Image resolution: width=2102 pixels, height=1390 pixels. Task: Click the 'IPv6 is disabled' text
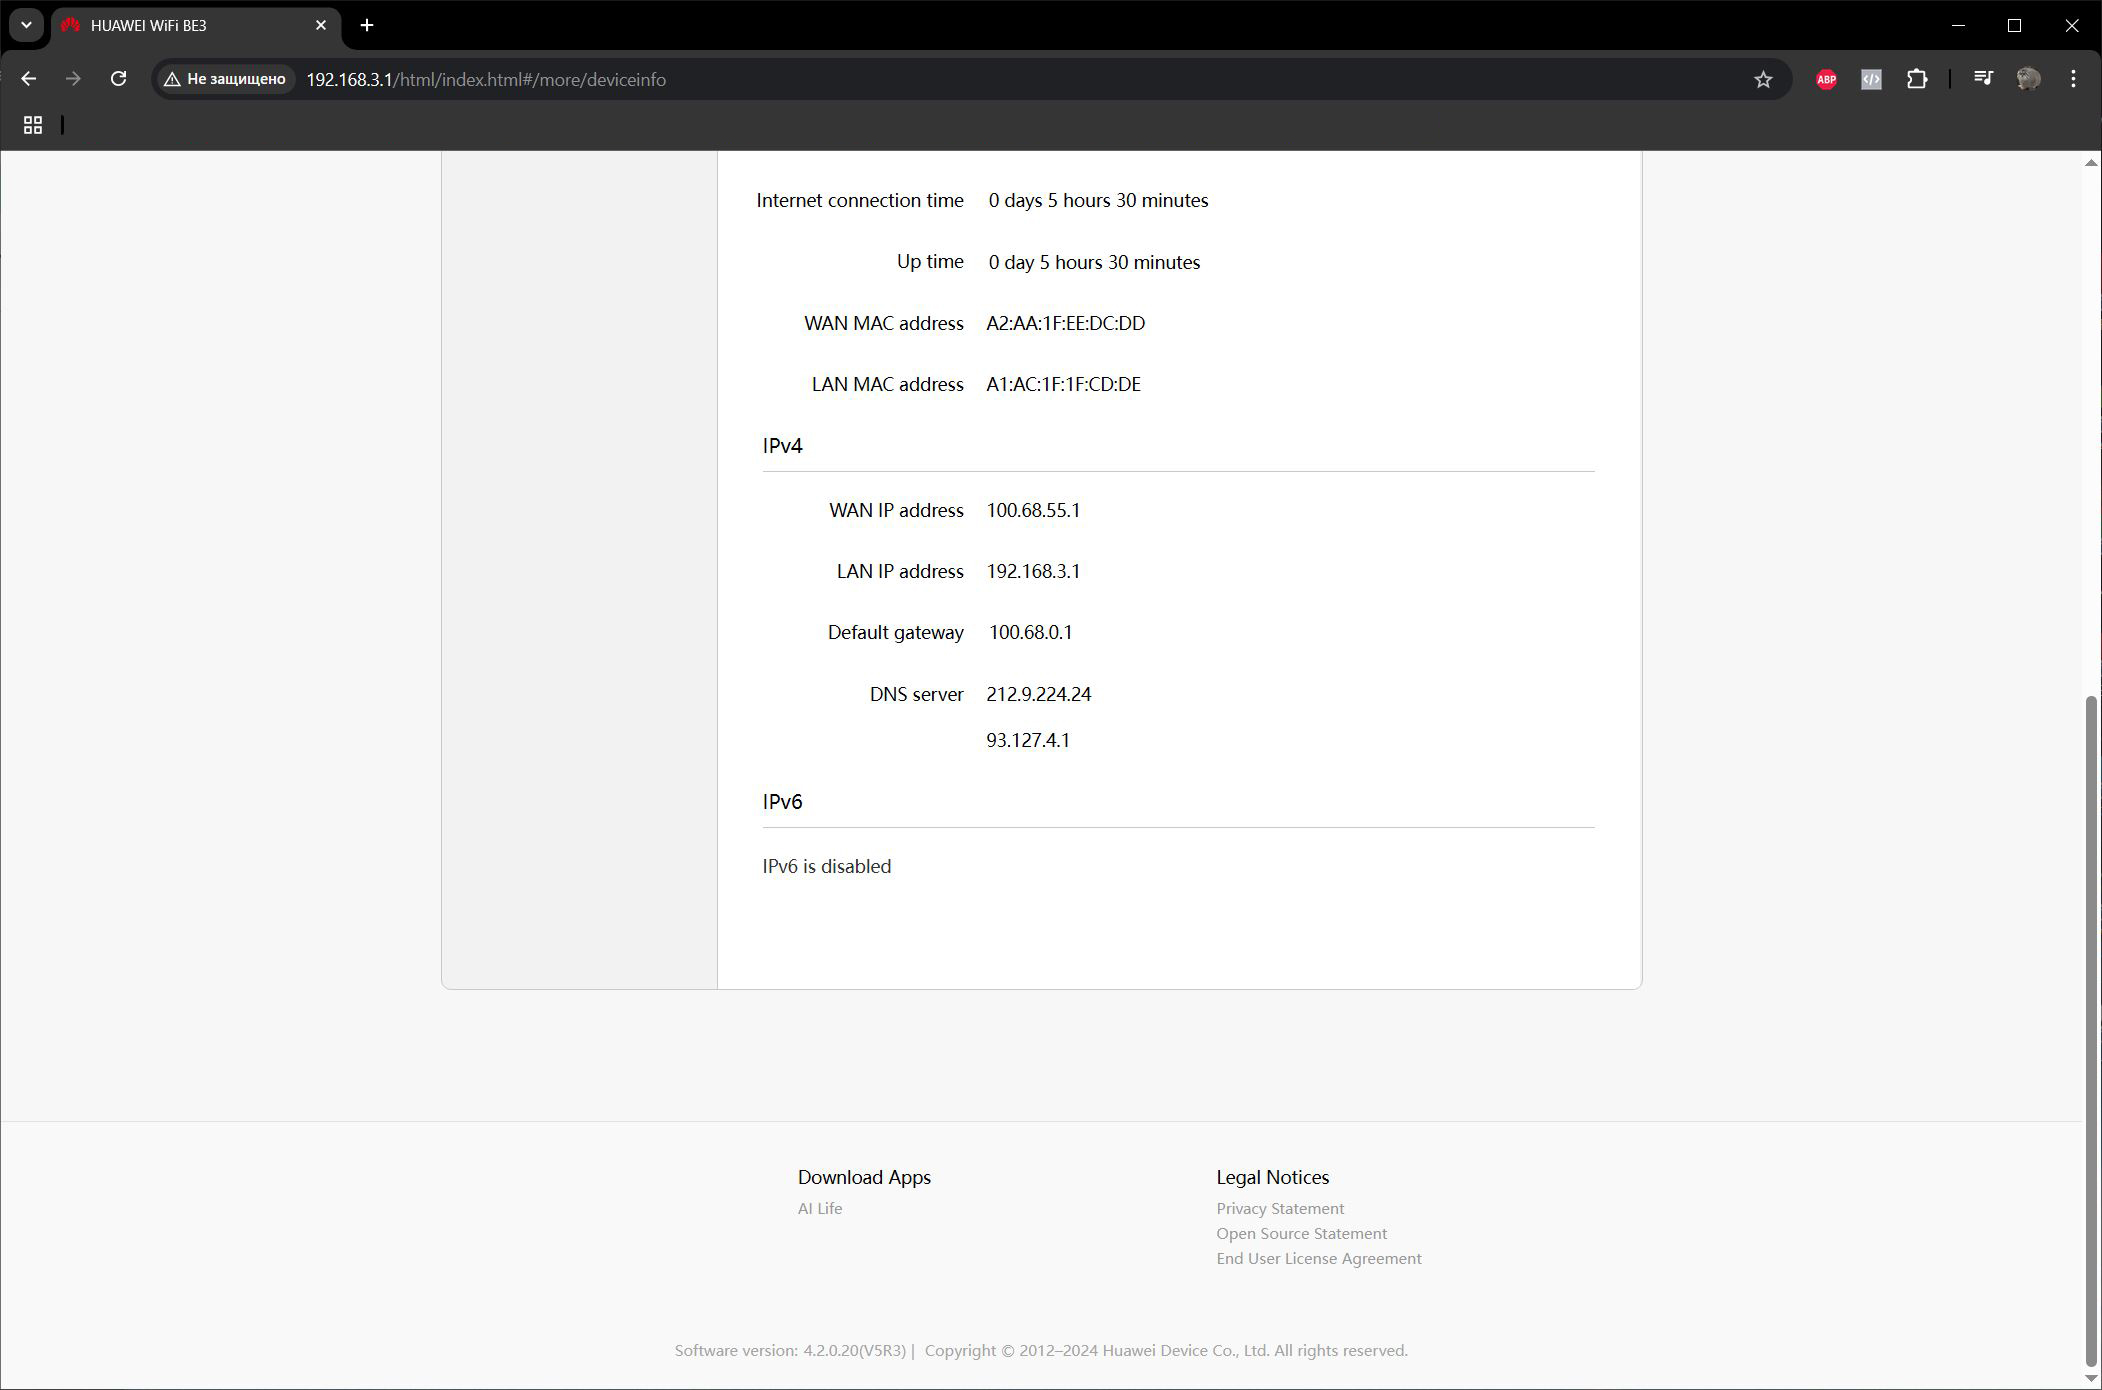point(827,866)
